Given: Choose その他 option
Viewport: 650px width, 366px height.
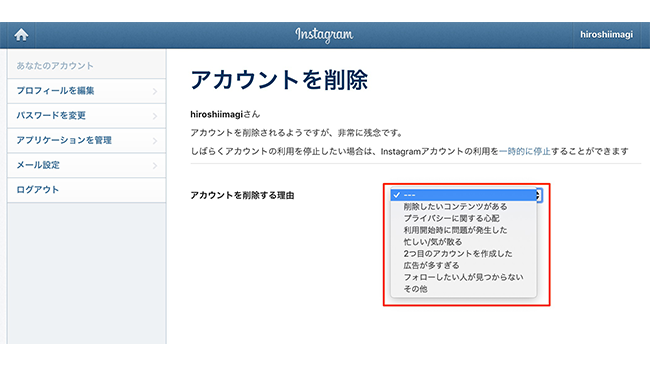Looking at the screenshot, I should coord(463,289).
